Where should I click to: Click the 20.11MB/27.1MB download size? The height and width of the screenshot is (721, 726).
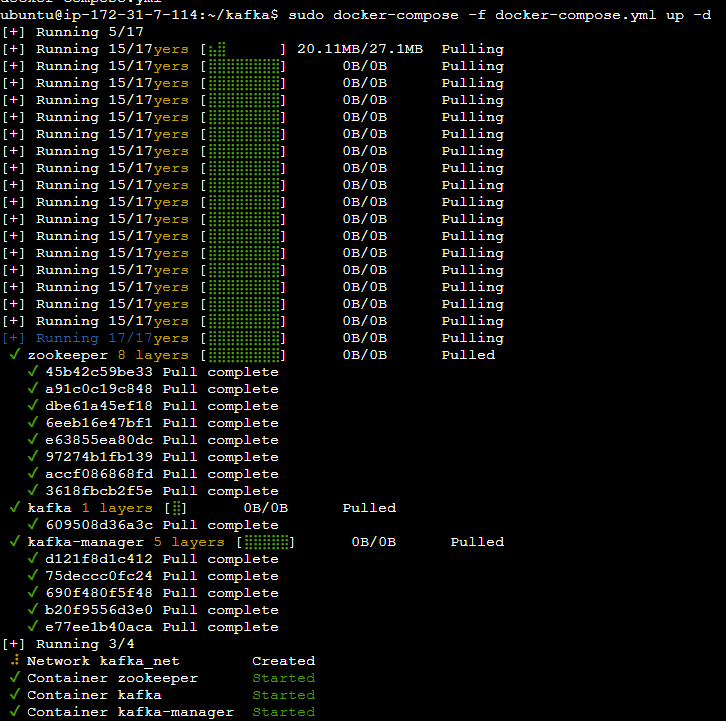click(x=360, y=49)
